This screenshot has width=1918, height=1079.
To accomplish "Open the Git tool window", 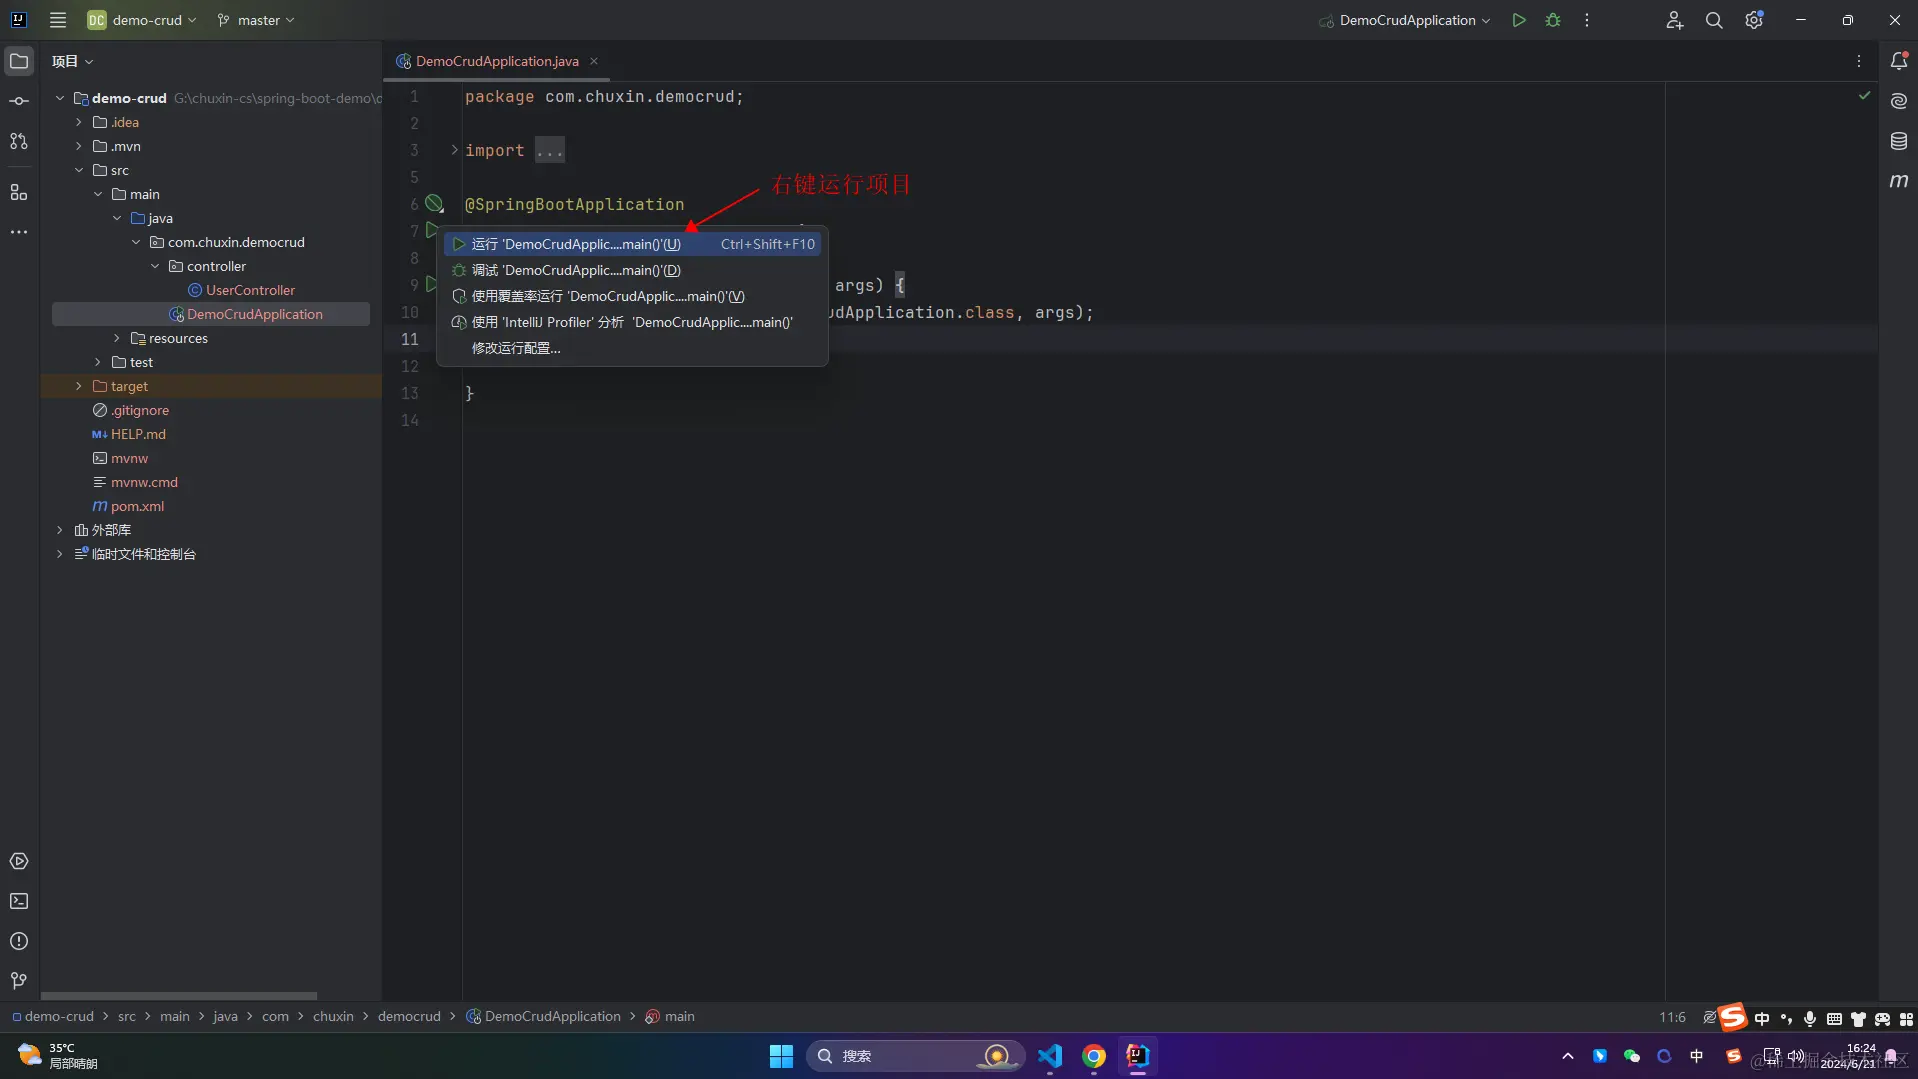I will tap(19, 981).
